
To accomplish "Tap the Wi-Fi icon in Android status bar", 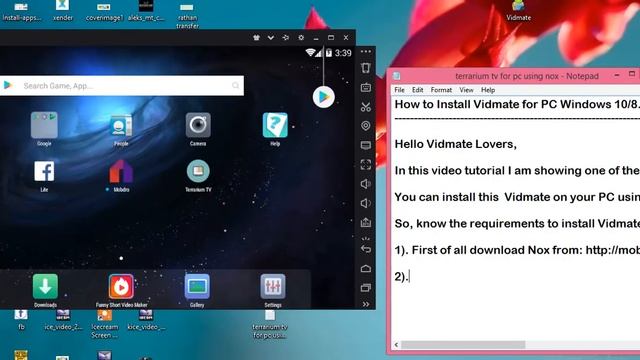I will point(310,53).
